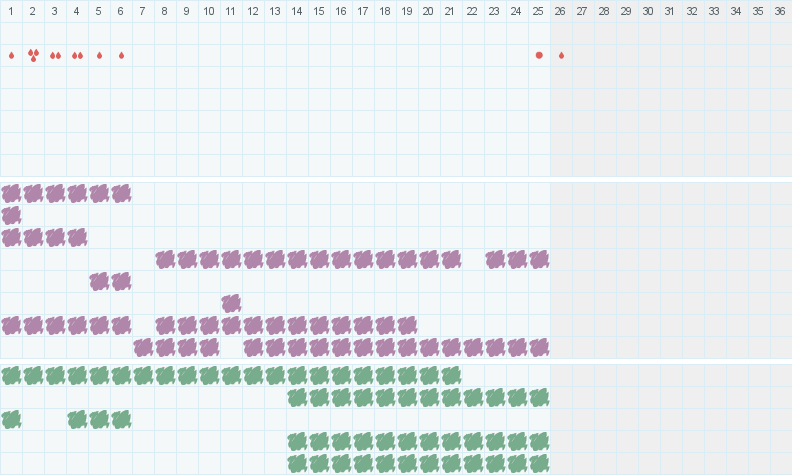Click the day 30 column header

point(648,11)
